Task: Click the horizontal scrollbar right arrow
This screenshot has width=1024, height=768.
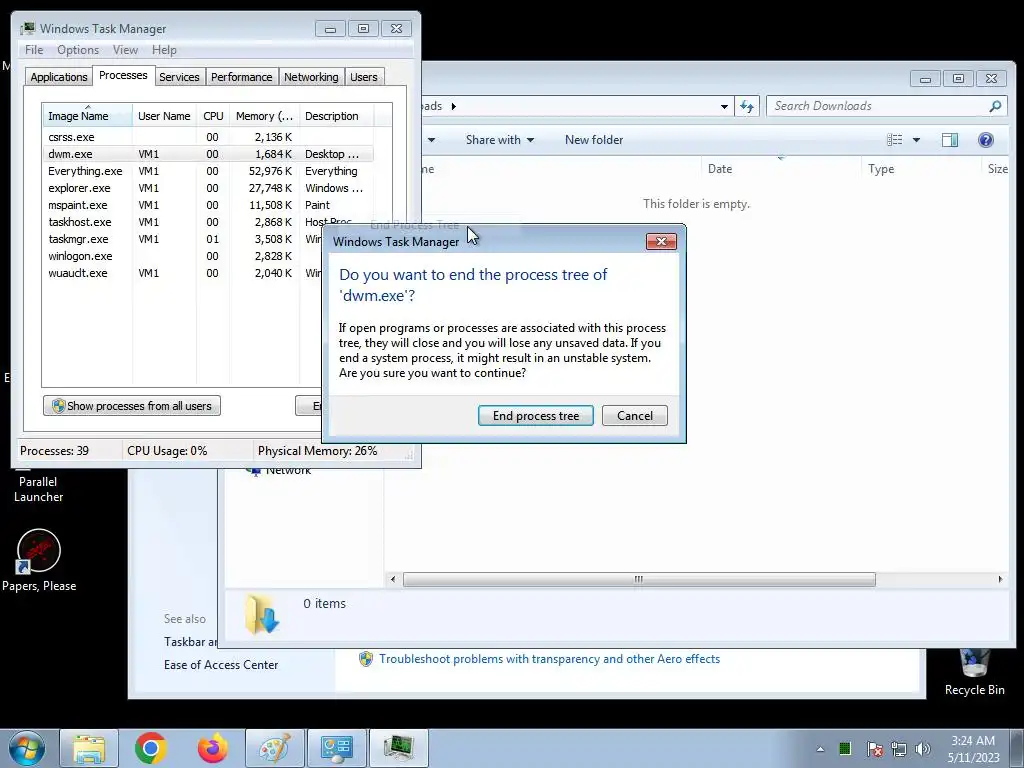Action: pos(1000,579)
